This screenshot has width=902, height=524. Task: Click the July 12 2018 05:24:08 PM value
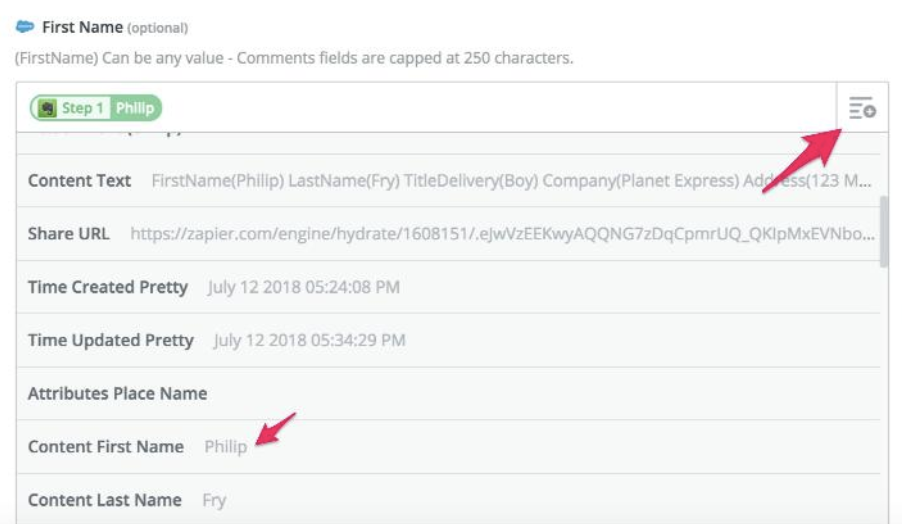(x=304, y=287)
